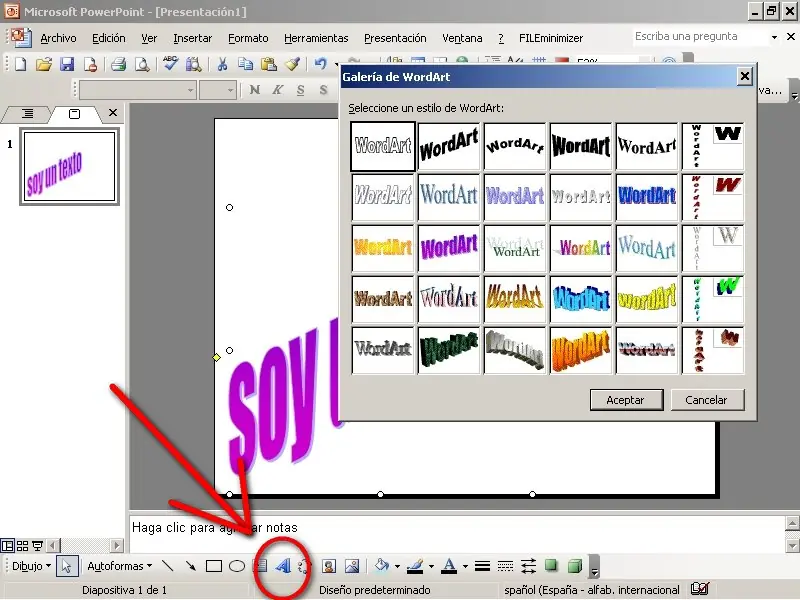The height and width of the screenshot is (600, 800).
Task: Choose the Select Objects pointer tool
Action: [66, 566]
